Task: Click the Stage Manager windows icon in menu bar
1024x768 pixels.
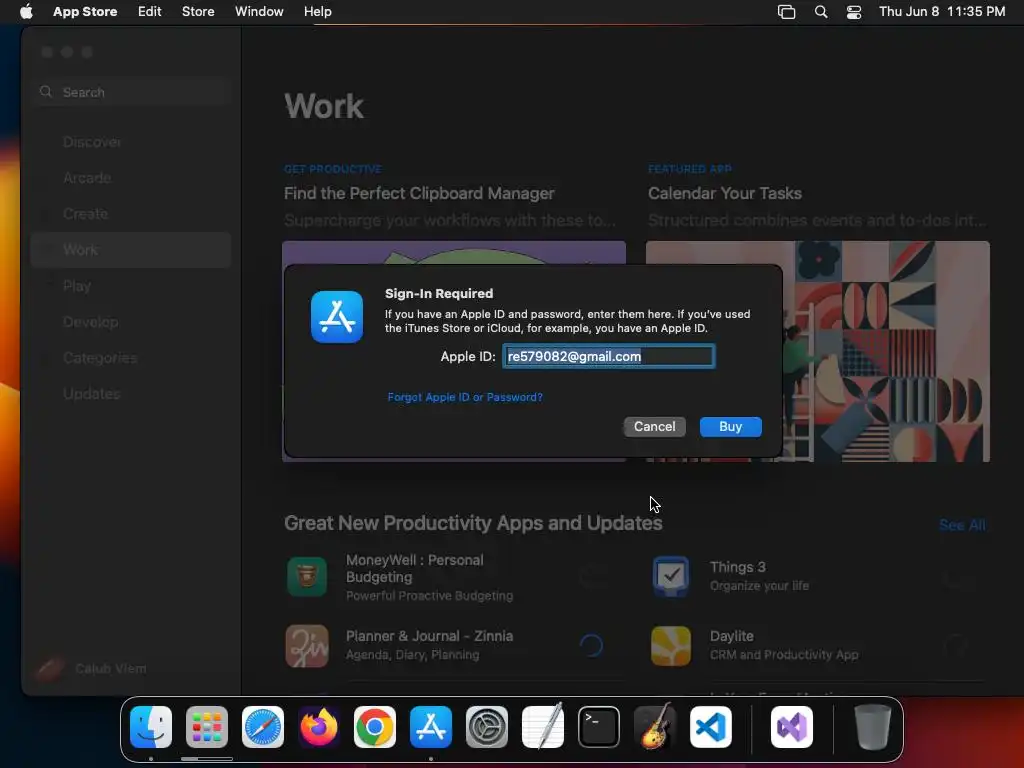Action: pyautogui.click(x=786, y=12)
